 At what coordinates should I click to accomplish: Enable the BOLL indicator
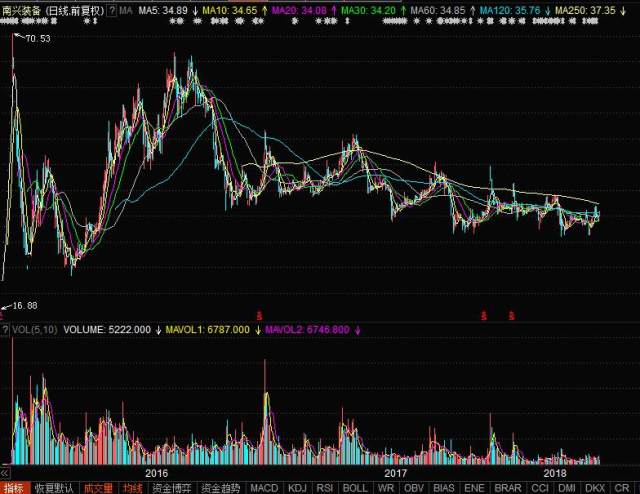click(x=355, y=487)
